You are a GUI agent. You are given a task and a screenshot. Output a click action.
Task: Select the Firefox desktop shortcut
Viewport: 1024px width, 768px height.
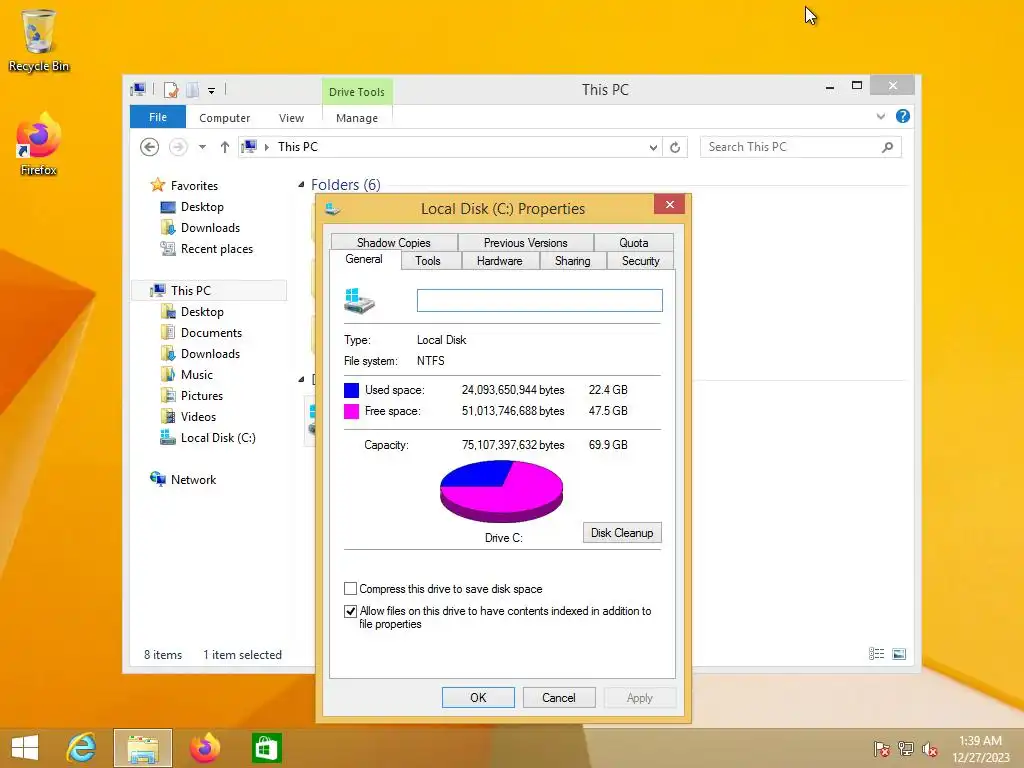point(39,144)
